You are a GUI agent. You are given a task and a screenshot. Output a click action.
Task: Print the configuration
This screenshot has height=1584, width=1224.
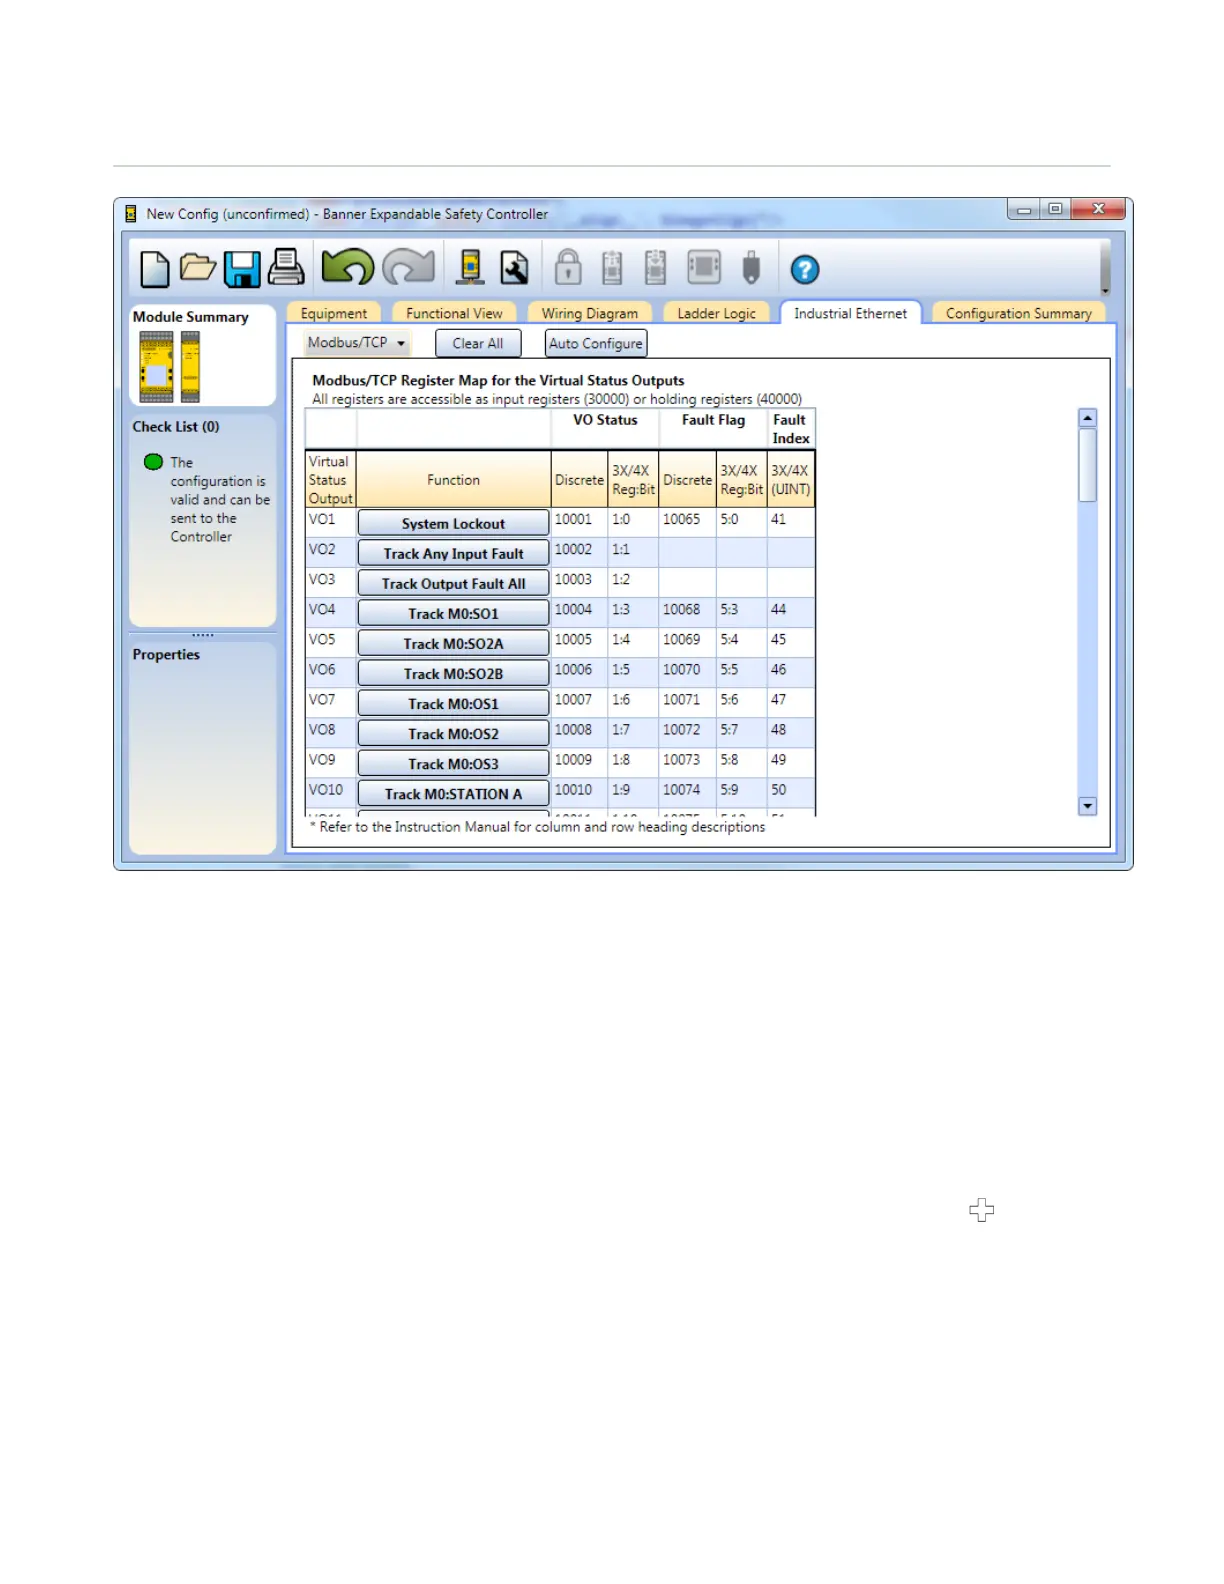coord(286,267)
